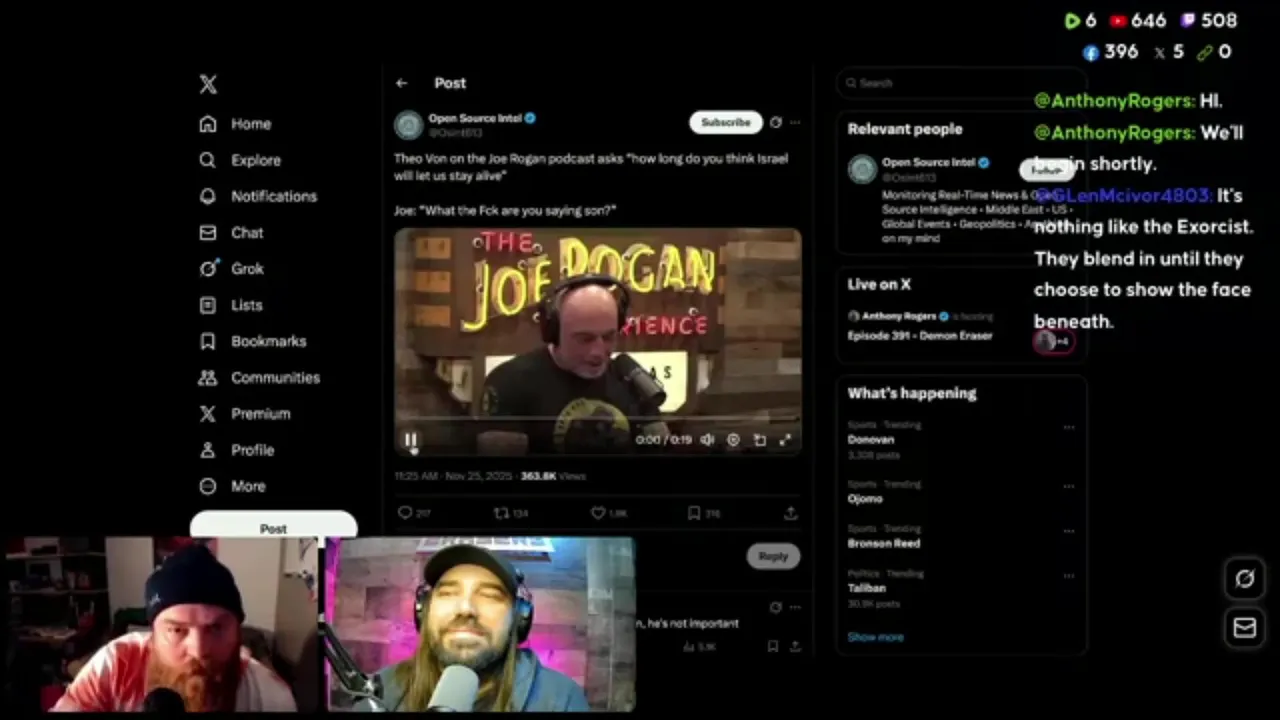This screenshot has height=720, width=1280.
Task: Expand the More menu in sidebar
Action: (232, 486)
